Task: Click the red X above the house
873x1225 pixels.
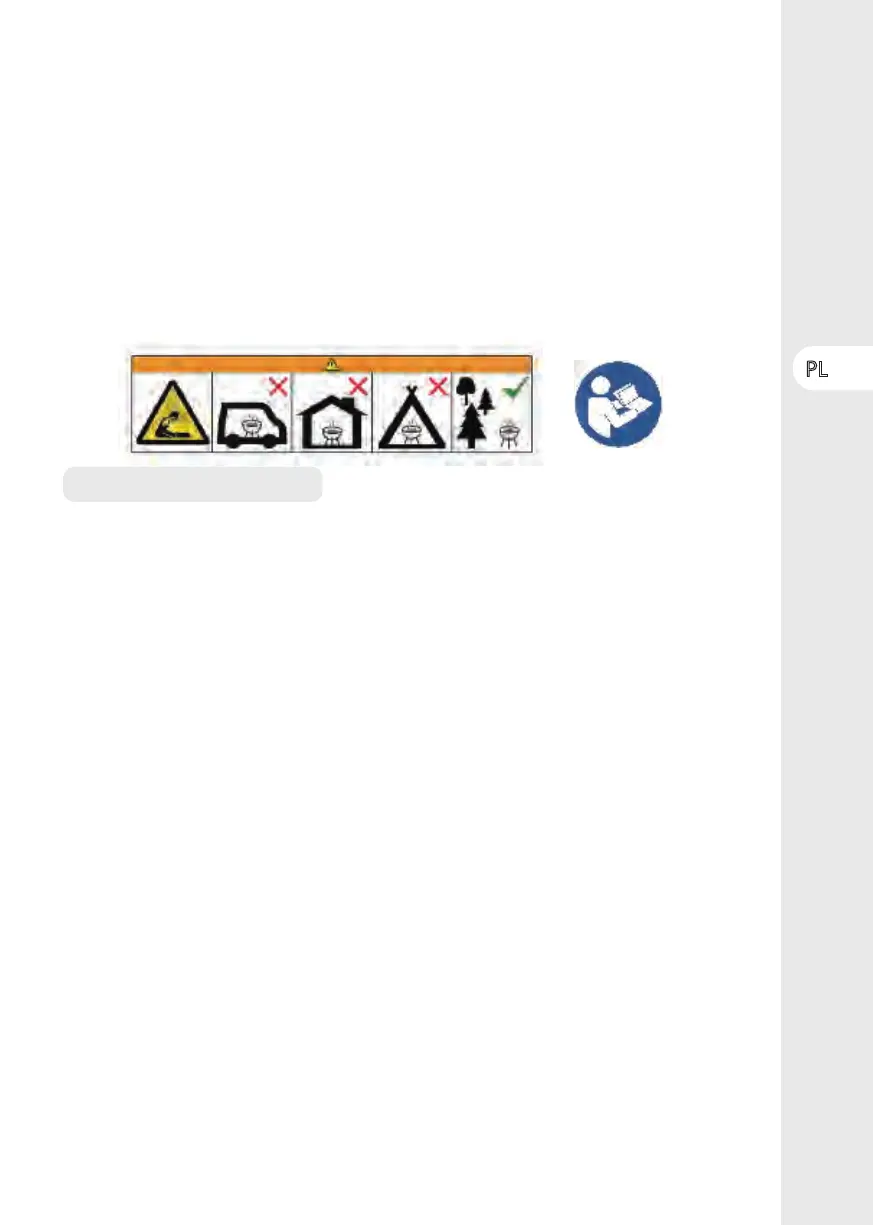Action: 358,386
